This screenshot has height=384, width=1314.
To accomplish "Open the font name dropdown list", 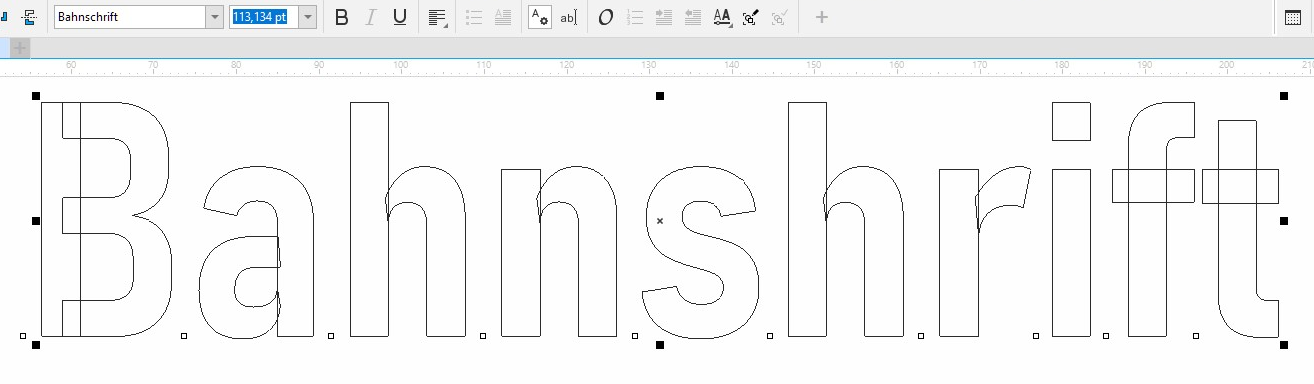I will click(x=214, y=17).
